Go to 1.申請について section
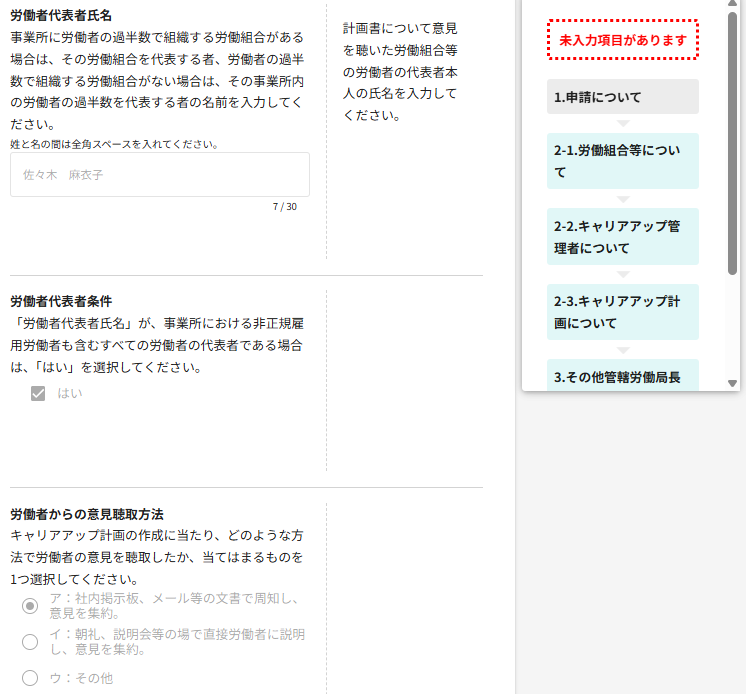The width and height of the screenshot is (746, 694). [x=623, y=97]
